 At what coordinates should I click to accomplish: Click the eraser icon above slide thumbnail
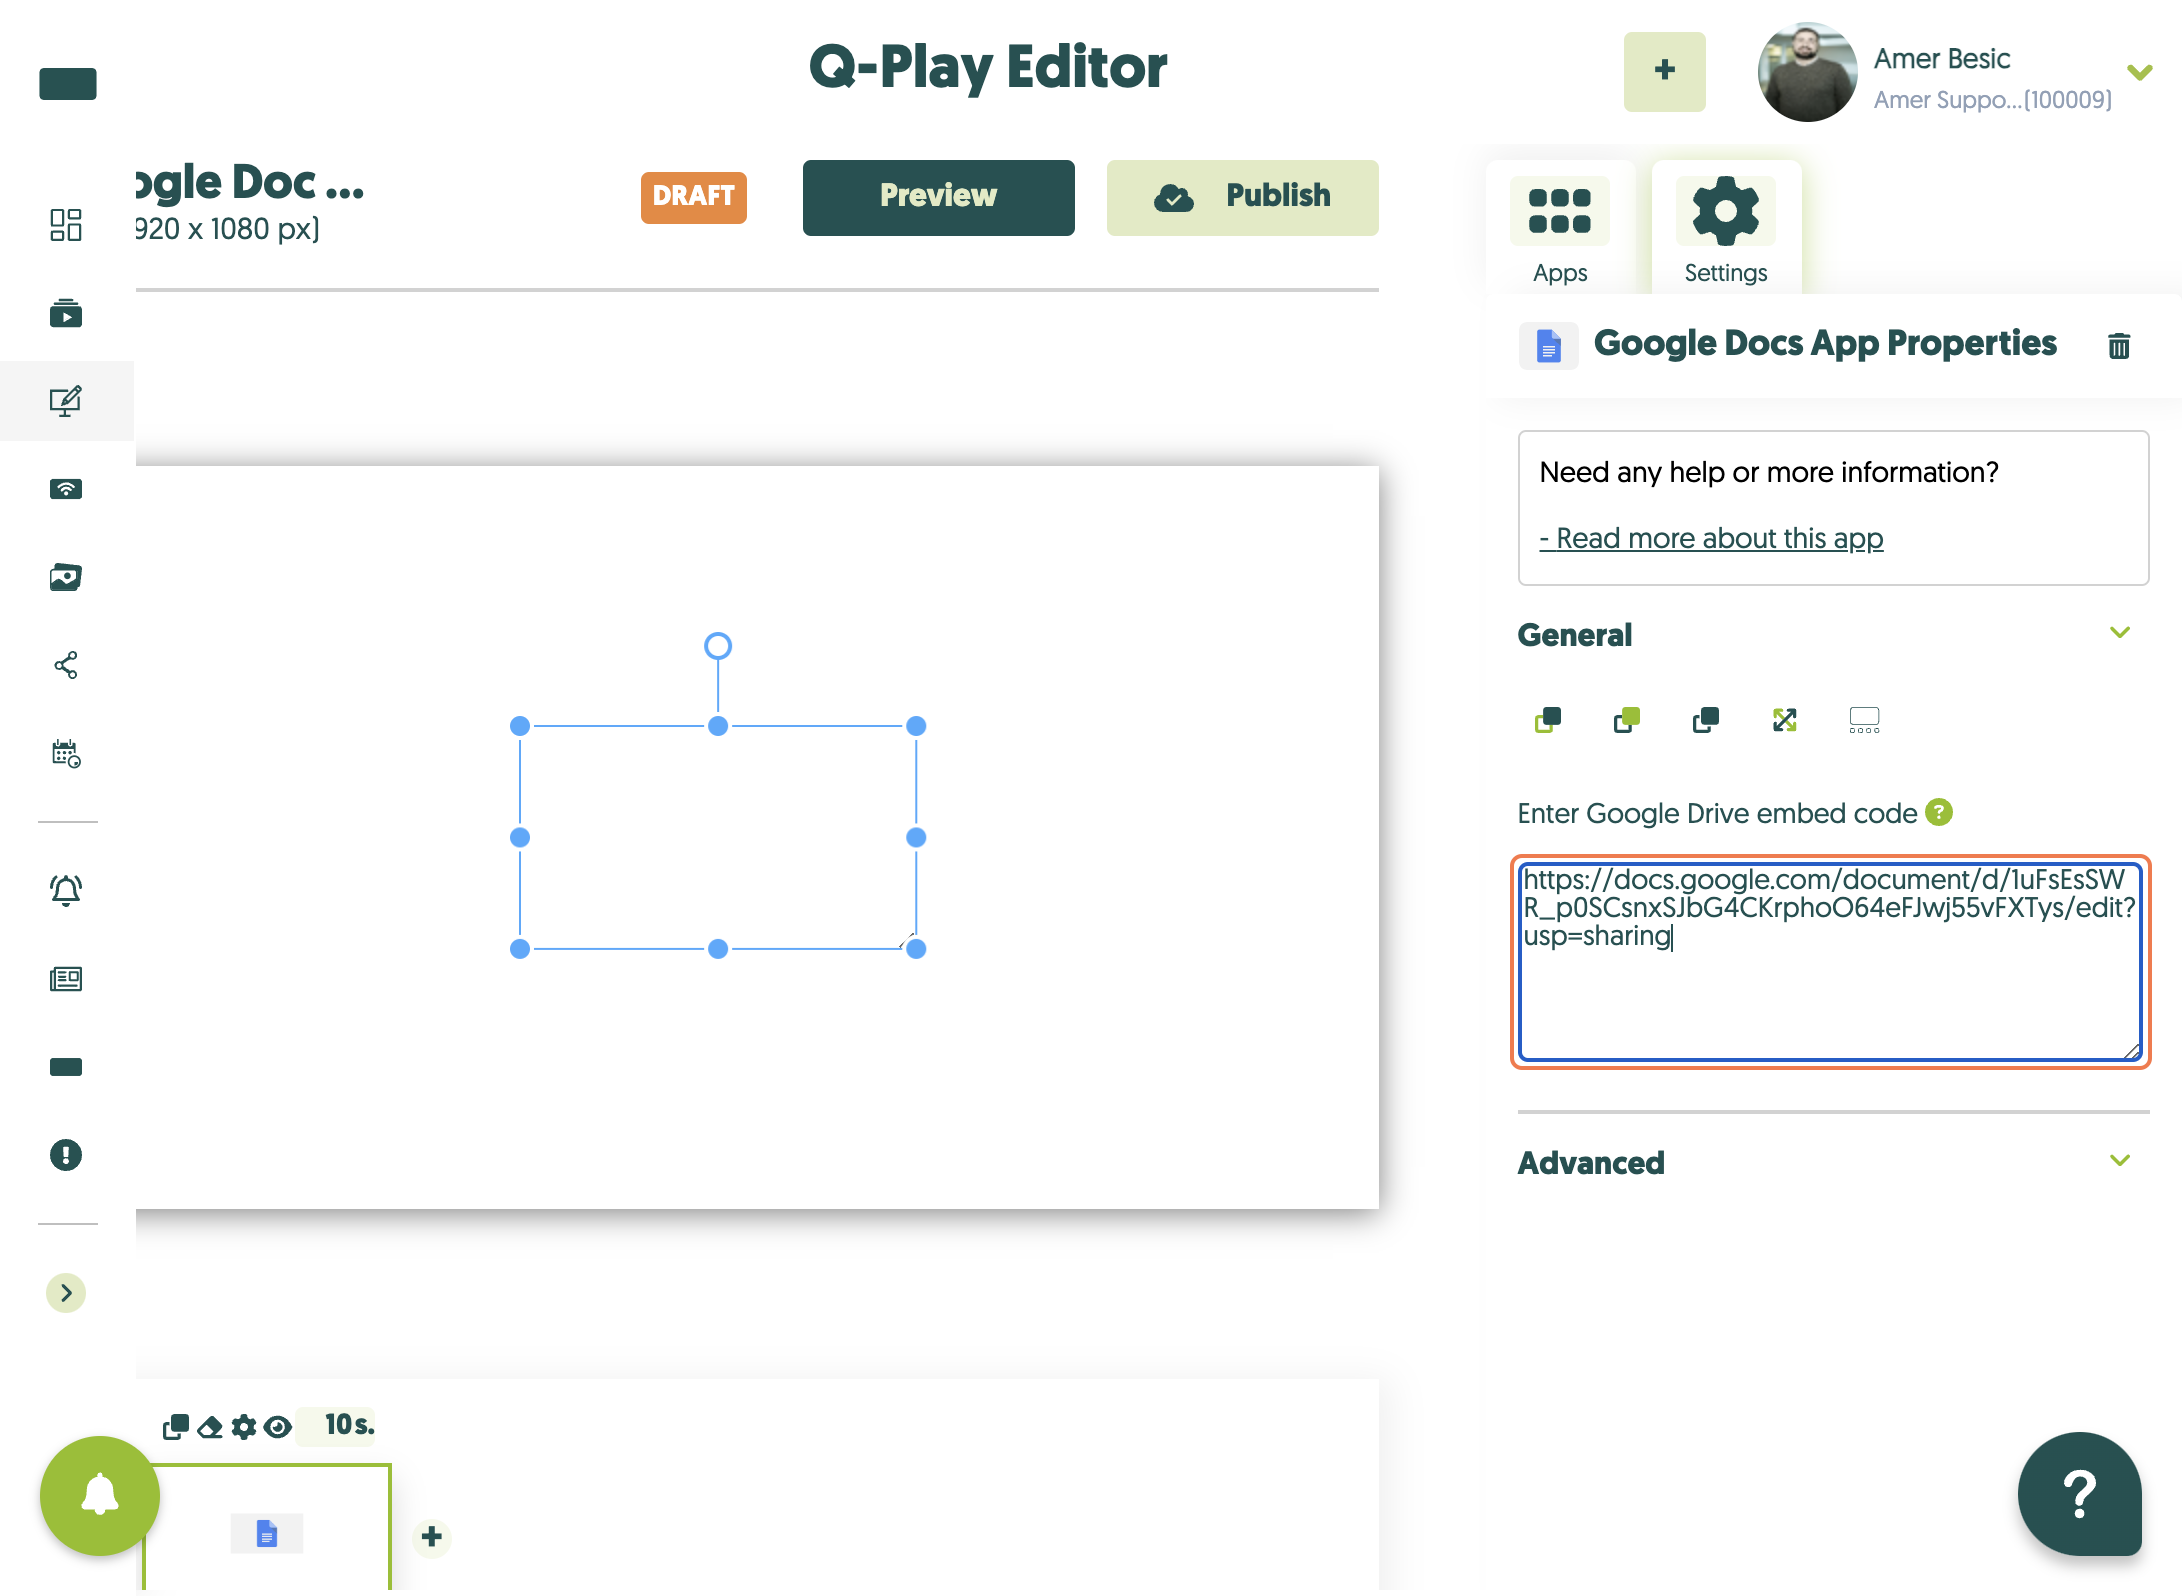coord(210,1427)
